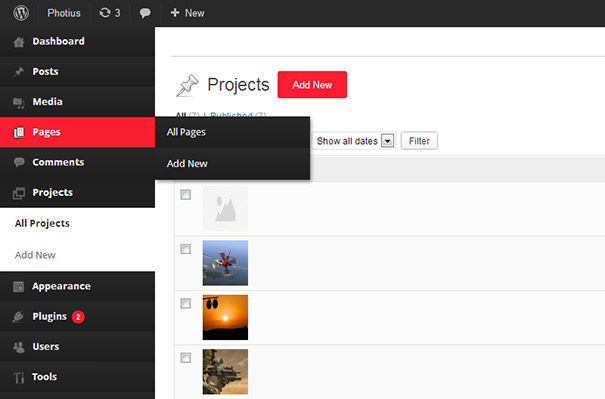Open the Dashboard menu

[x=78, y=42]
